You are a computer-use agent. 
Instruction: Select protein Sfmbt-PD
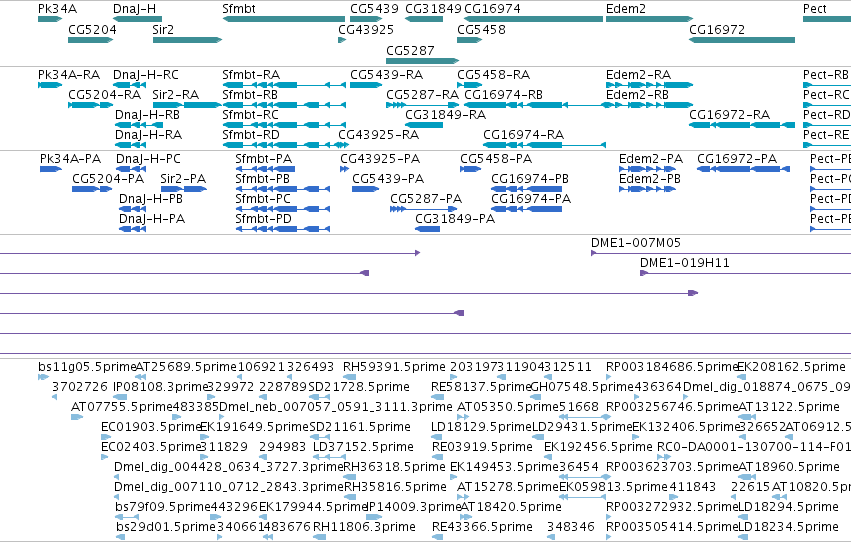pyautogui.click(x=283, y=229)
